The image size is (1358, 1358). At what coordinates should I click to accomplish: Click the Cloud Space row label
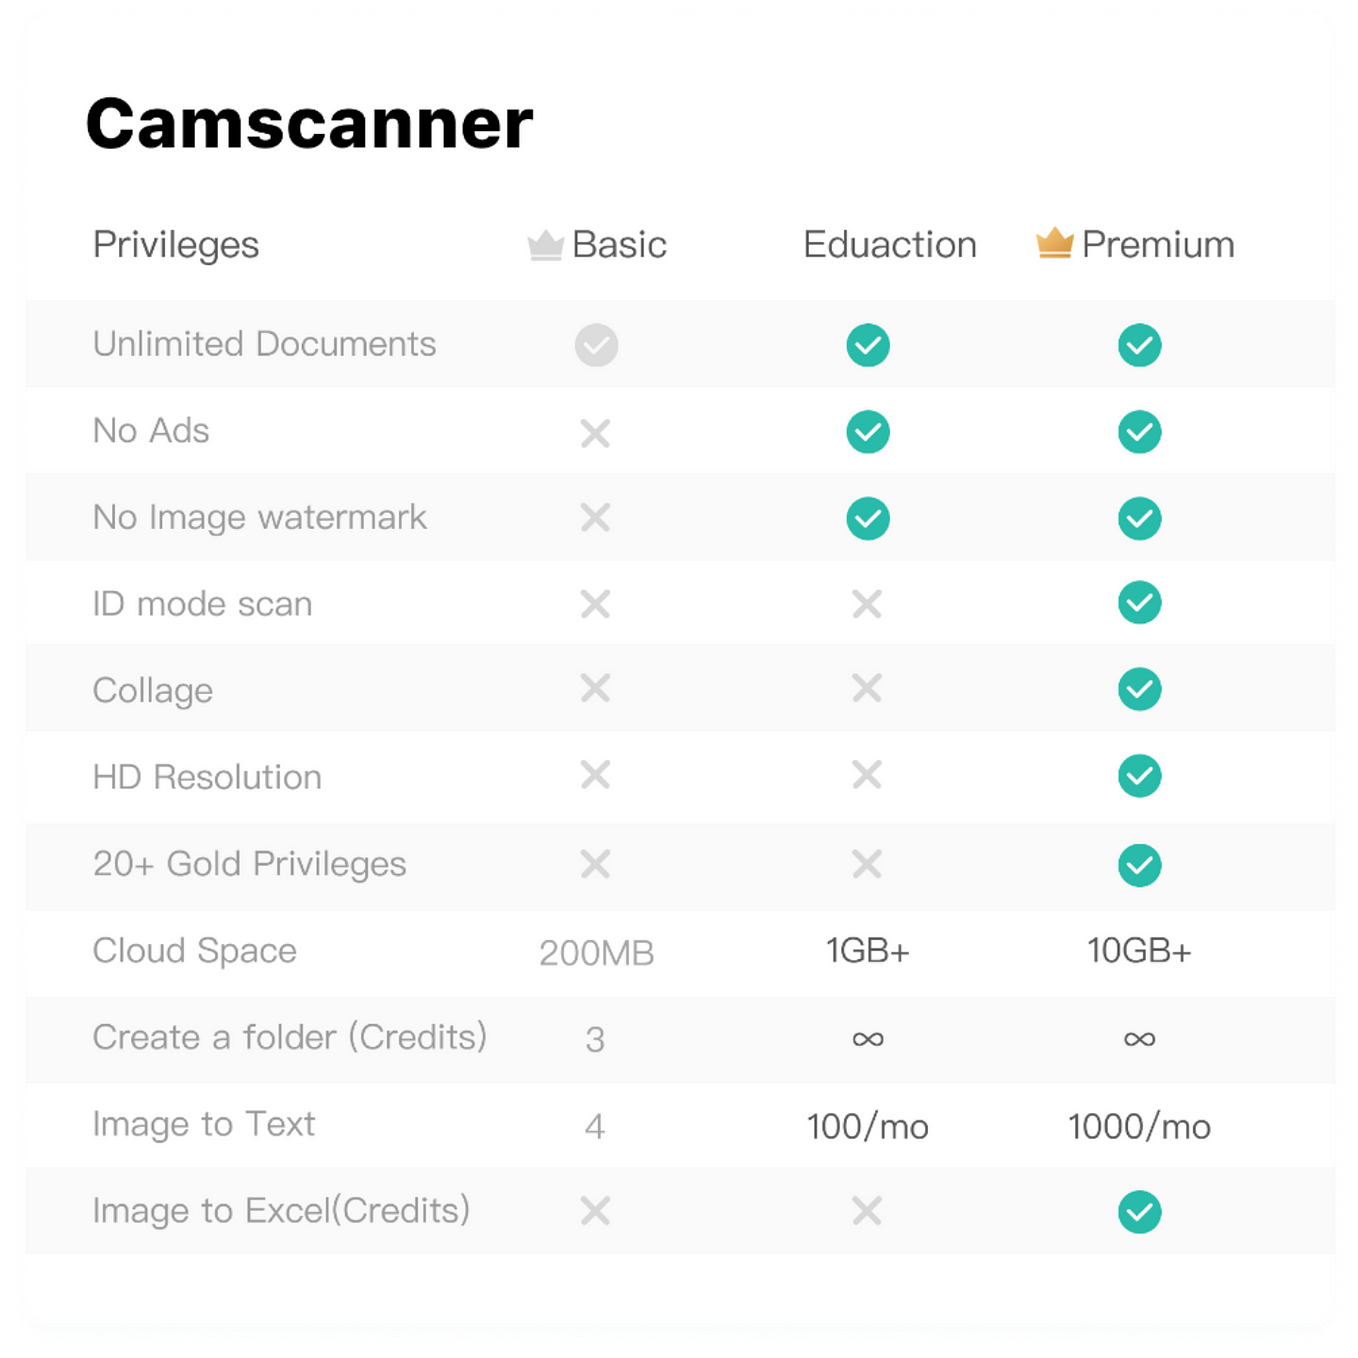195,951
